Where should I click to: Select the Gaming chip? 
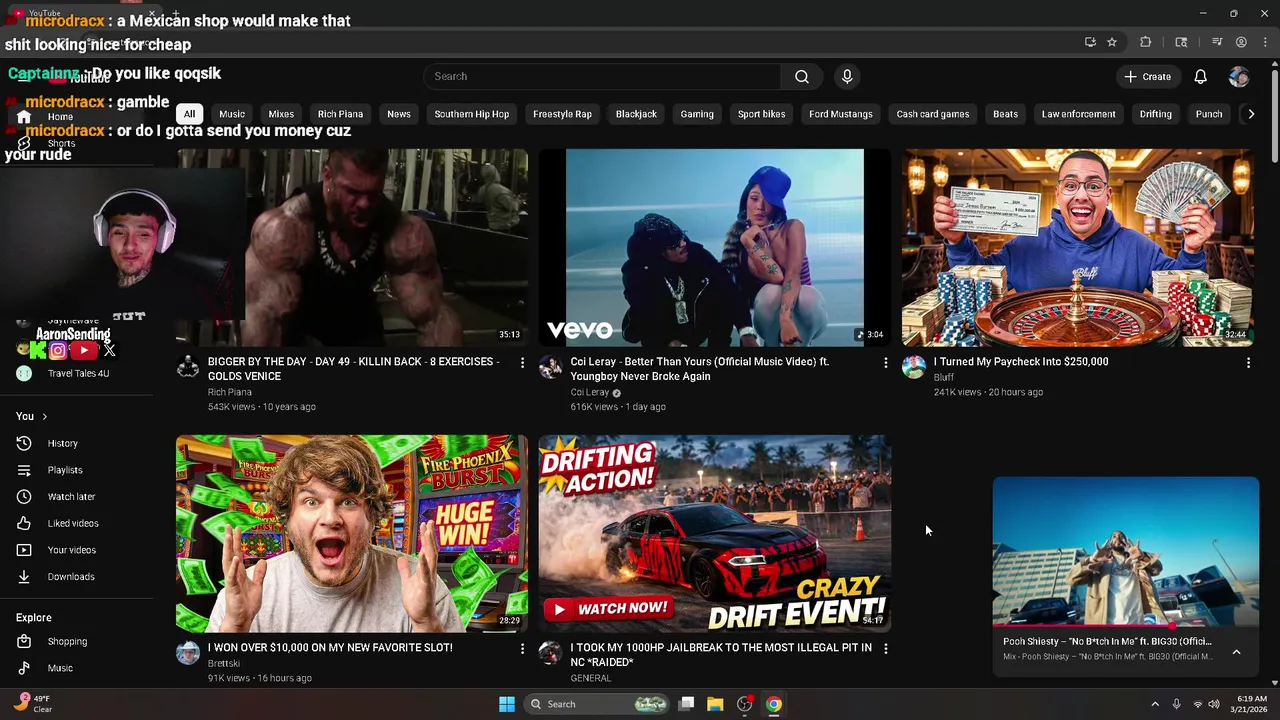(697, 114)
